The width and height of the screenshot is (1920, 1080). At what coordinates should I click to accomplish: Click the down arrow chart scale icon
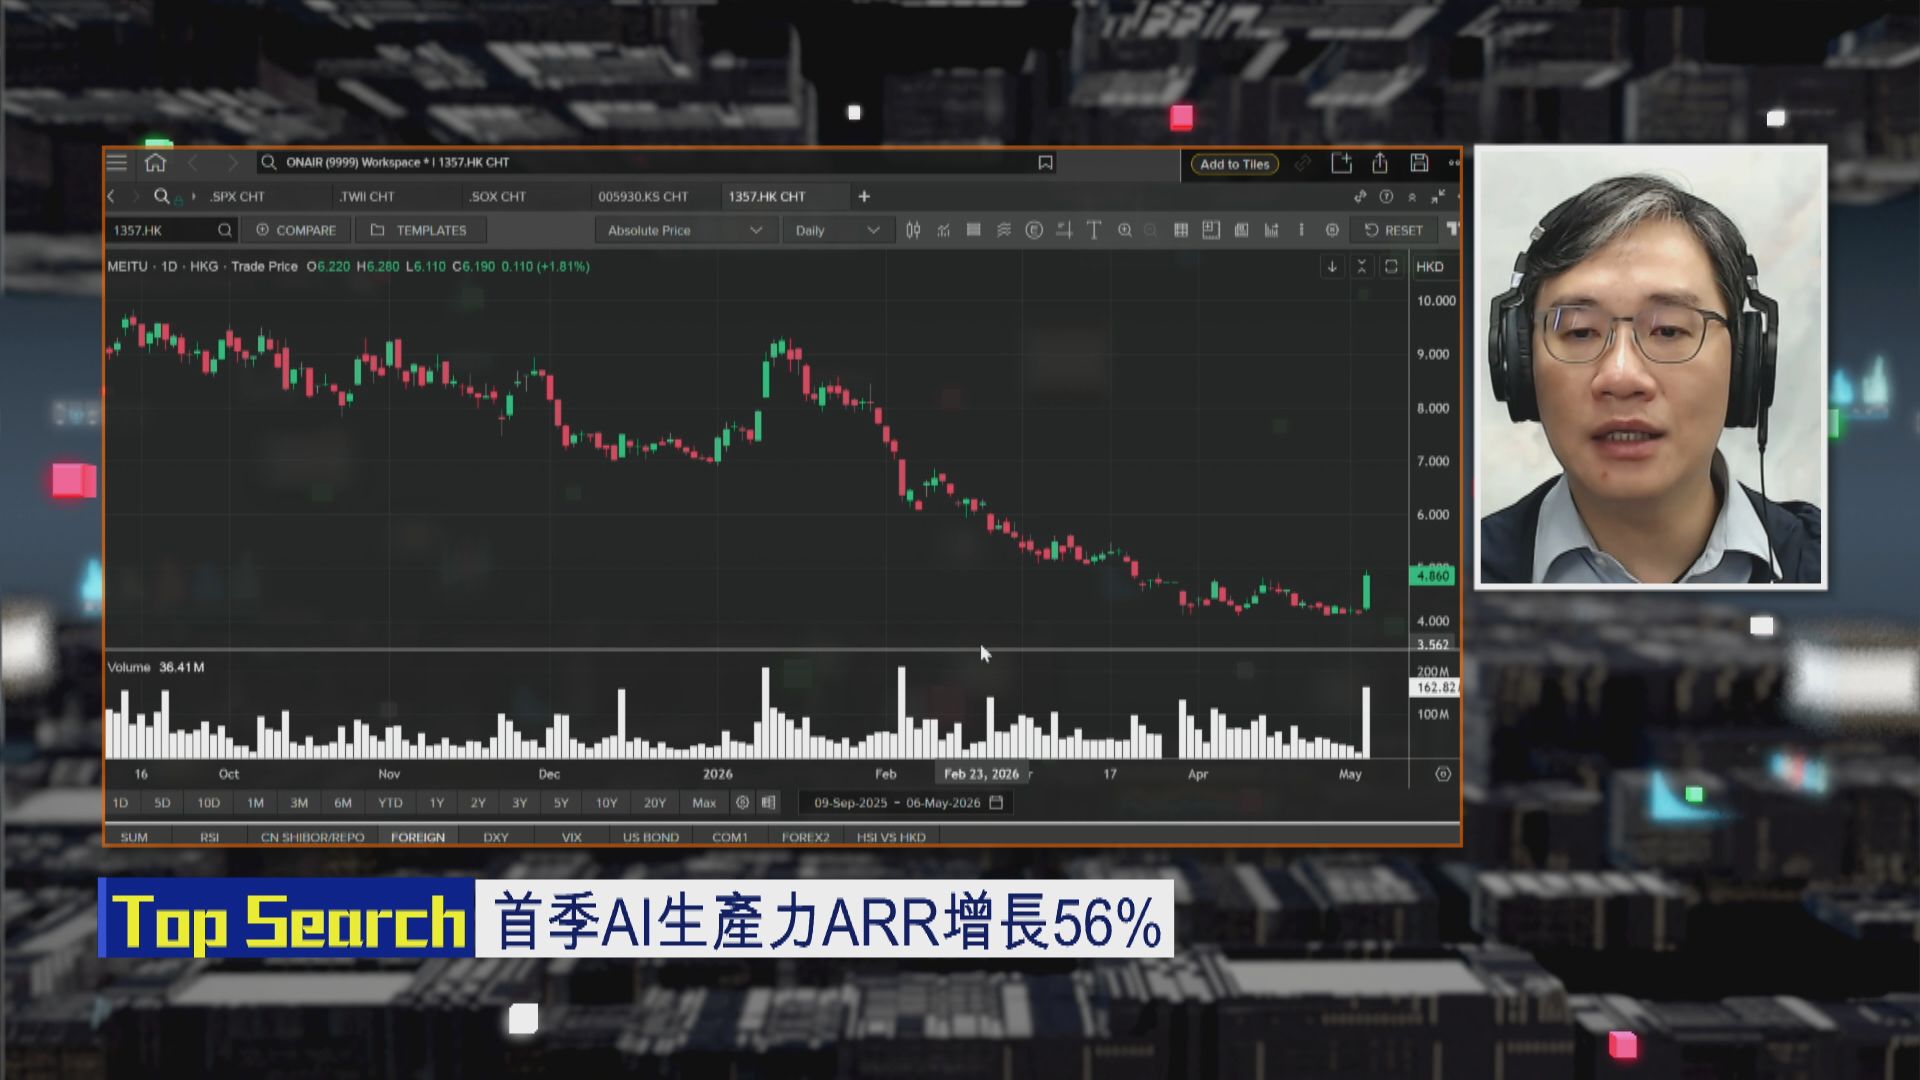tap(1332, 267)
